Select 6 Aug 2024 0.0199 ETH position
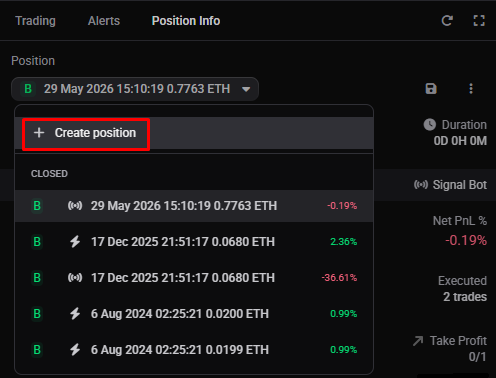The height and width of the screenshot is (378, 496). [194, 350]
